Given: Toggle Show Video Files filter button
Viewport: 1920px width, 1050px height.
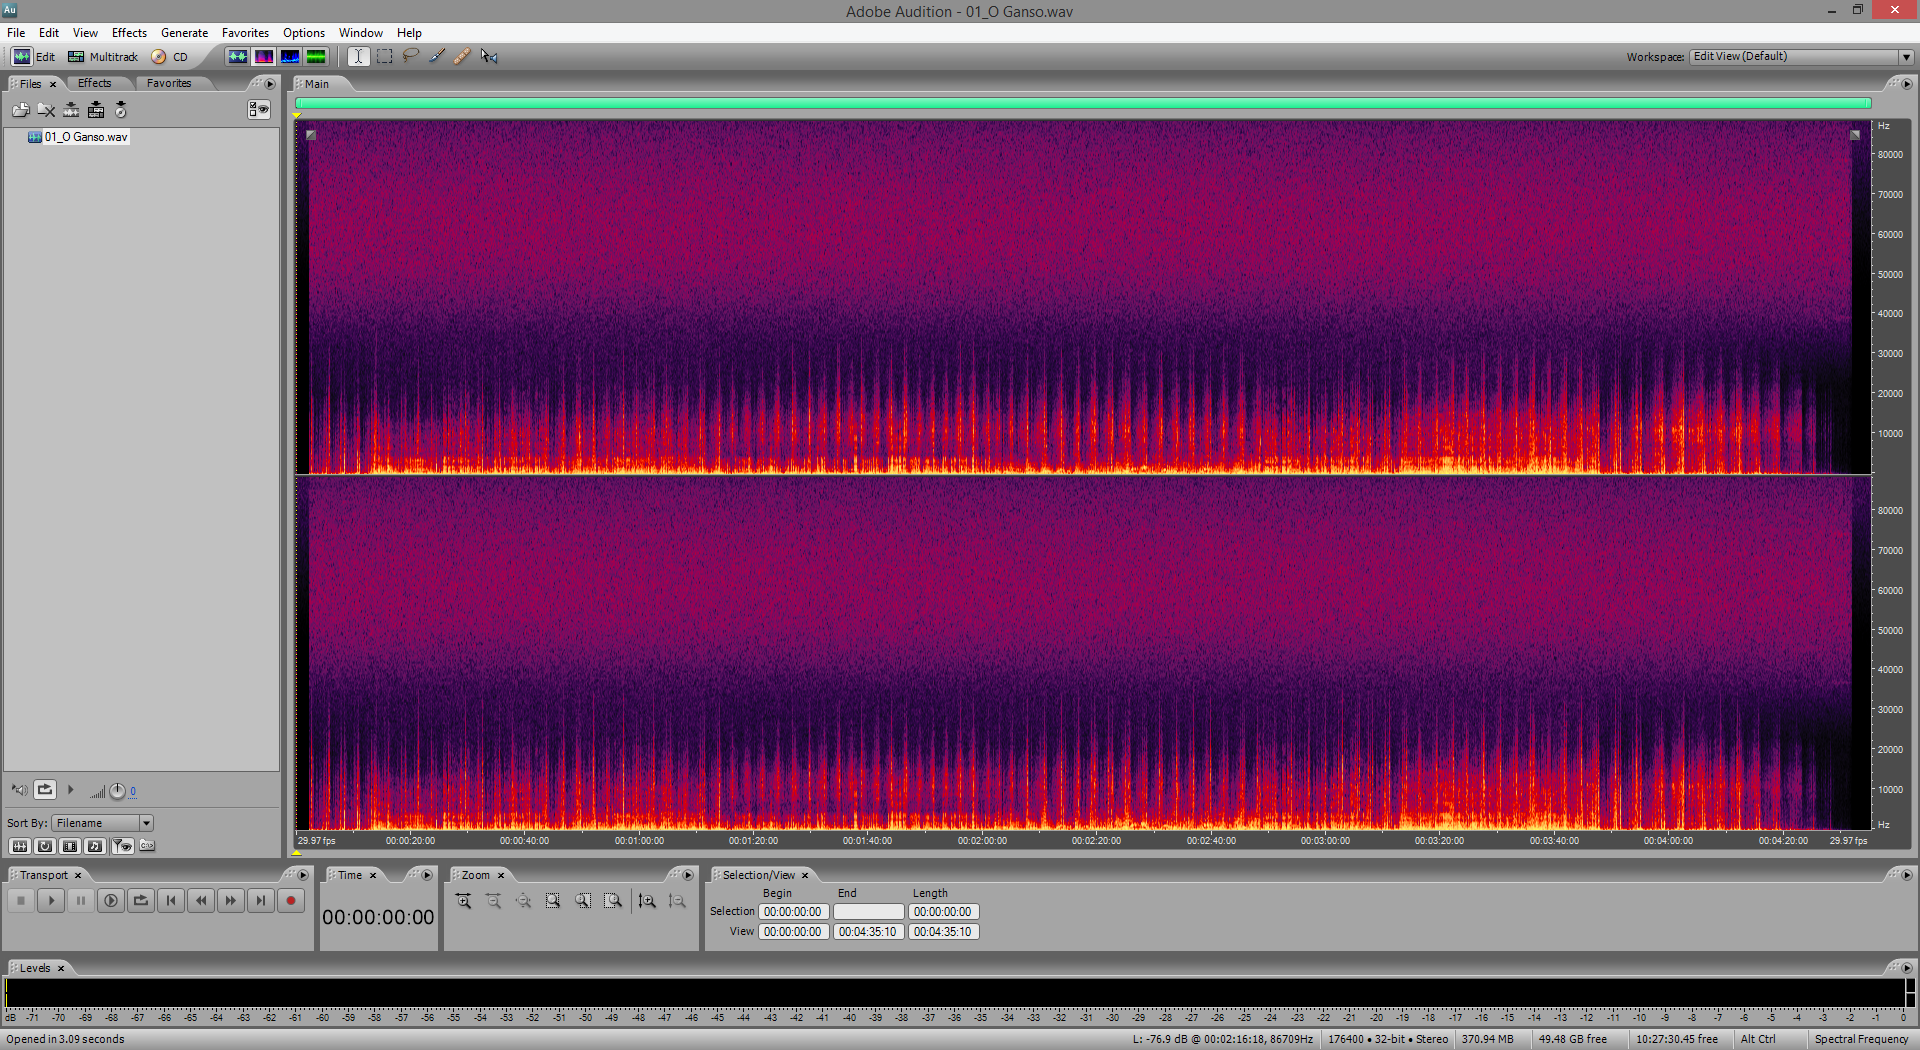Looking at the screenshot, I should tap(69, 846).
